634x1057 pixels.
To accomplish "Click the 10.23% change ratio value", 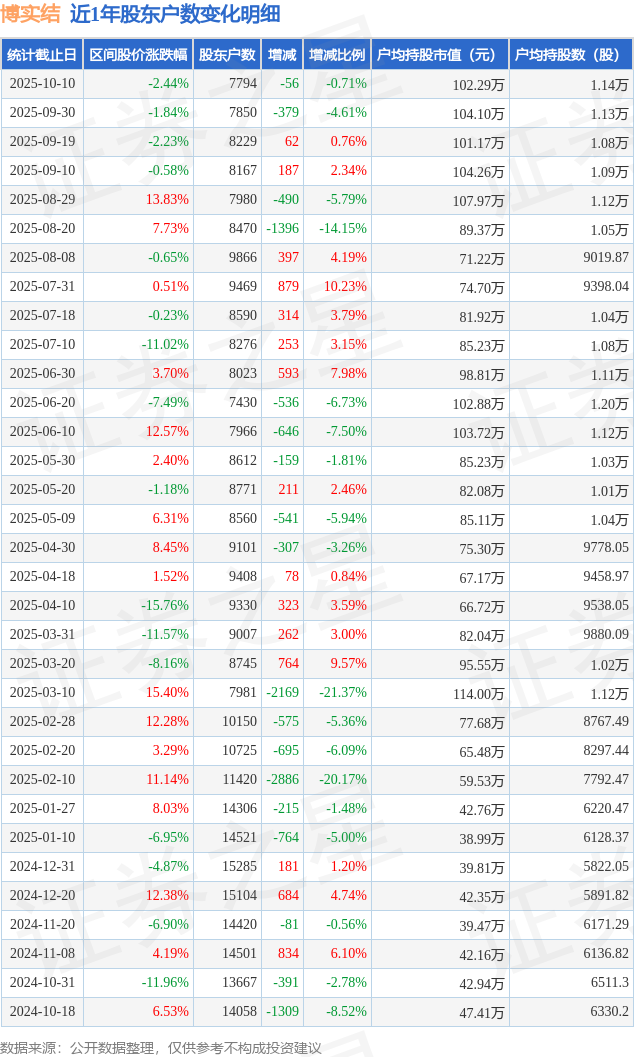I will click(348, 287).
